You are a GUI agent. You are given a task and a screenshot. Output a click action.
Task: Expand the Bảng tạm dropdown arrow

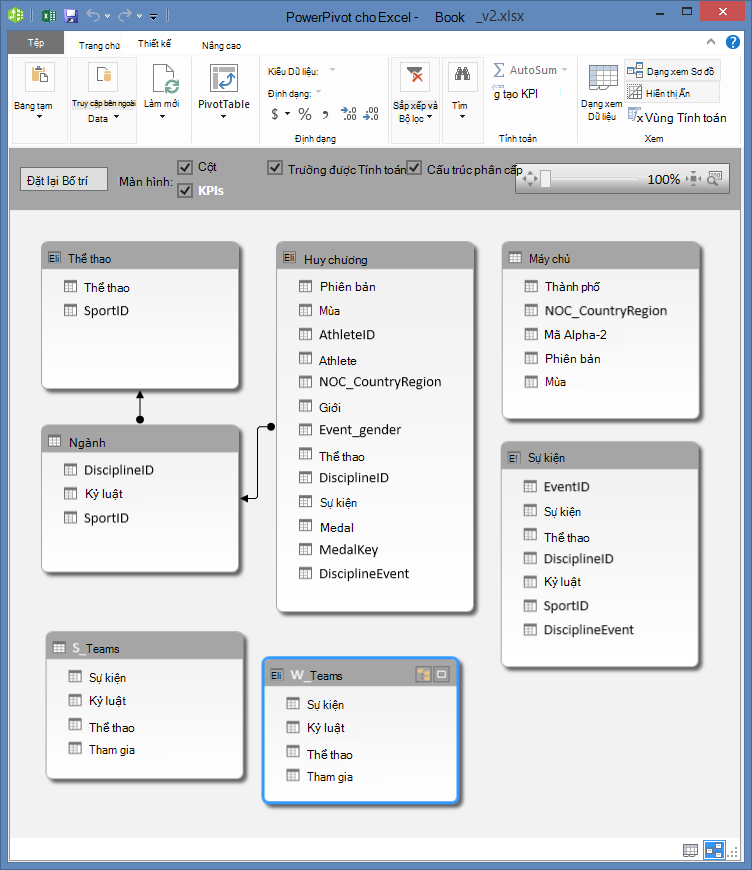(39, 117)
